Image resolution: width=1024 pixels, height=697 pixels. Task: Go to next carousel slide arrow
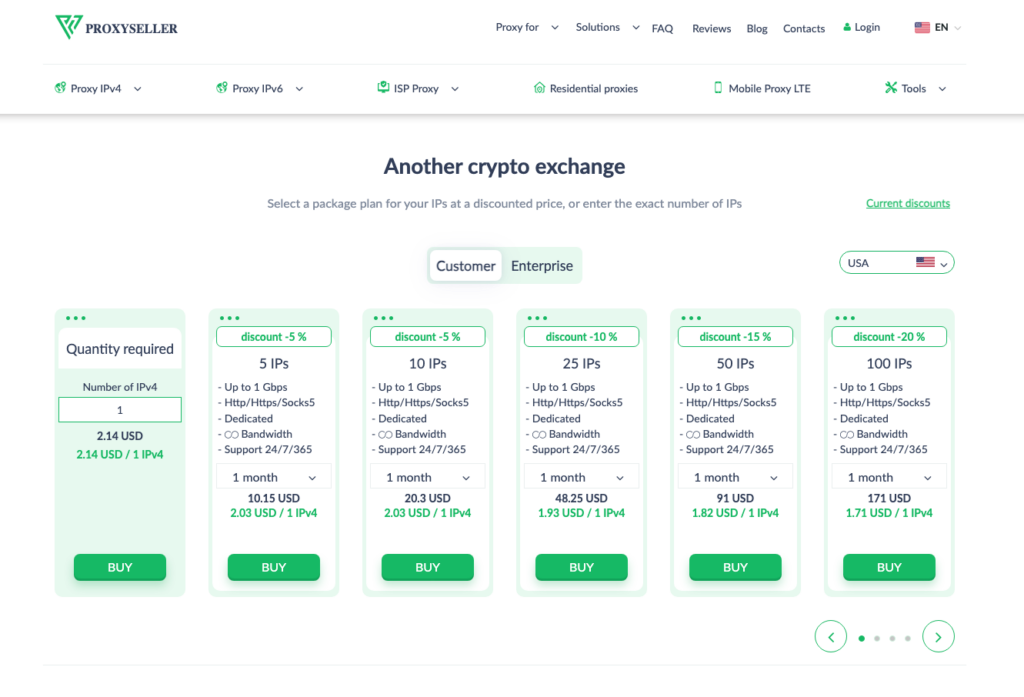[938, 636]
